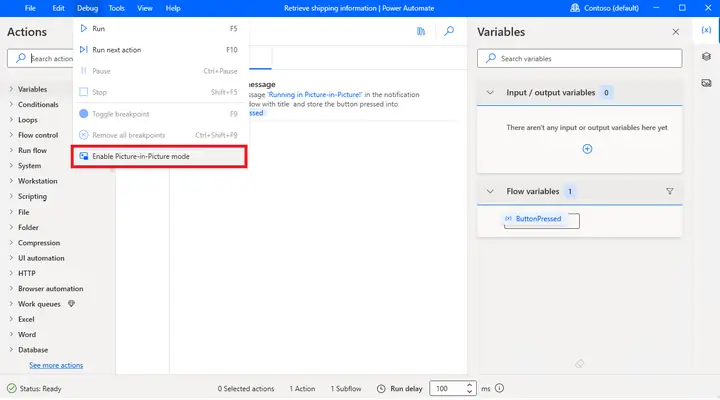Expand the Database group
Viewport: 720px width, 400px height.
click(x=33, y=350)
